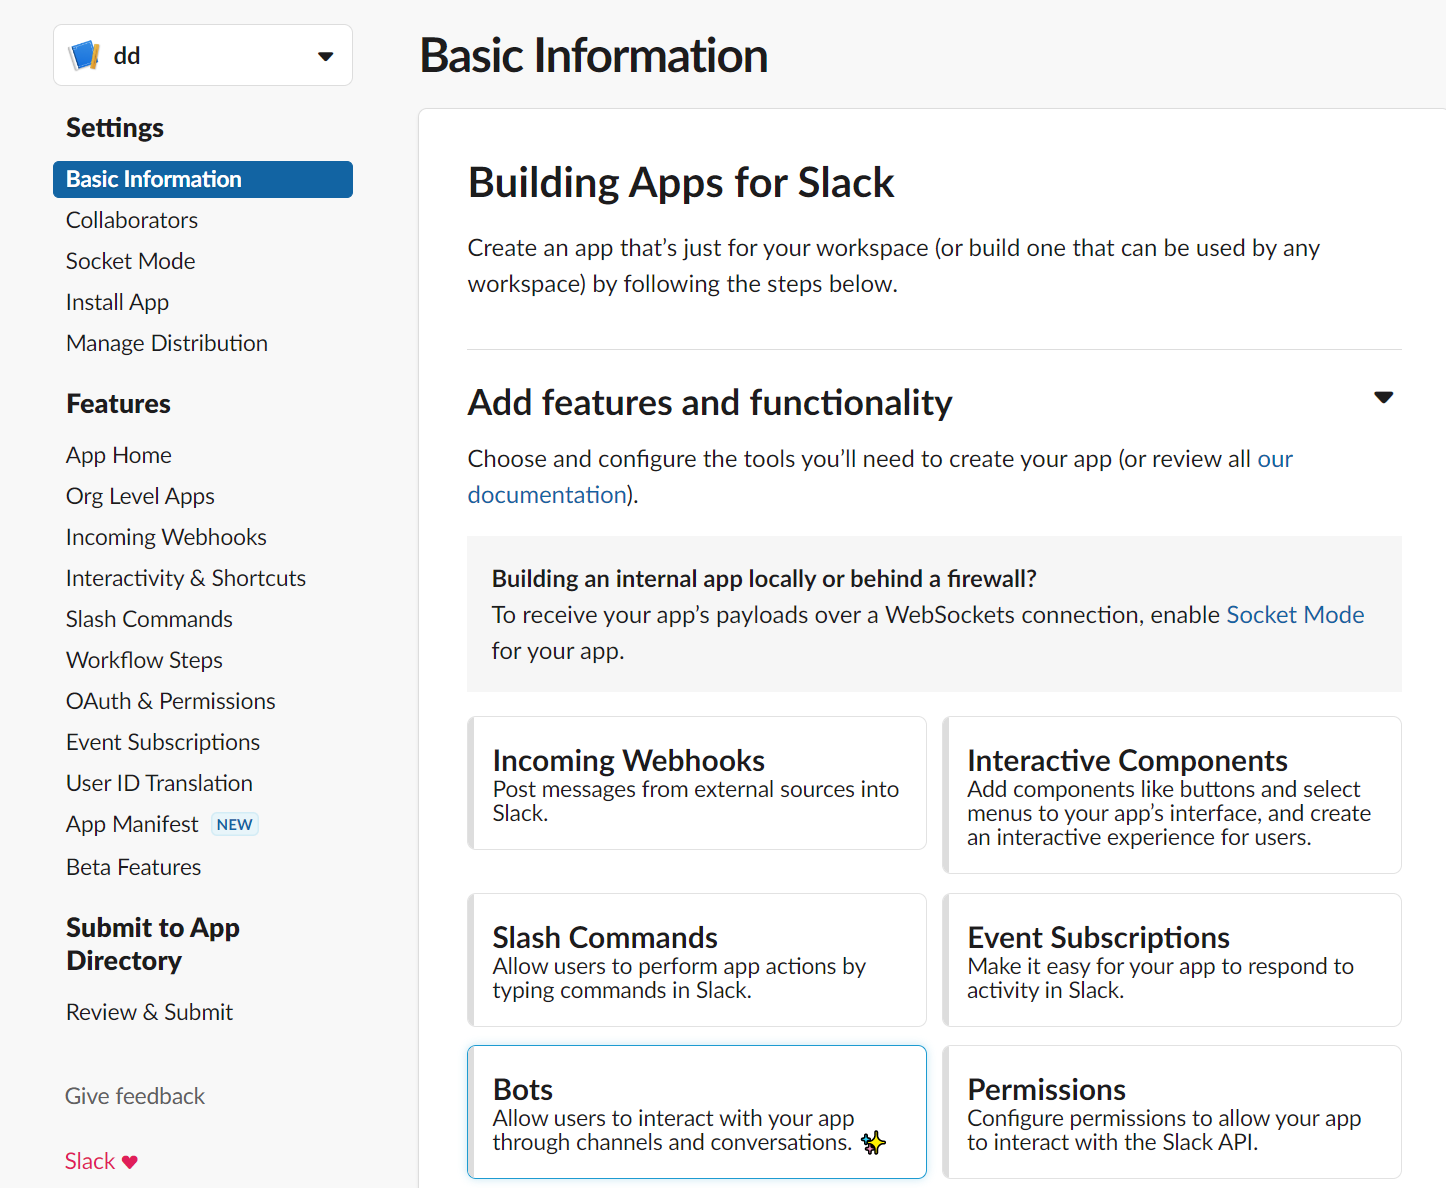The width and height of the screenshot is (1446, 1188).
Task: Open Socket Mode in sidebar
Action: tap(130, 261)
